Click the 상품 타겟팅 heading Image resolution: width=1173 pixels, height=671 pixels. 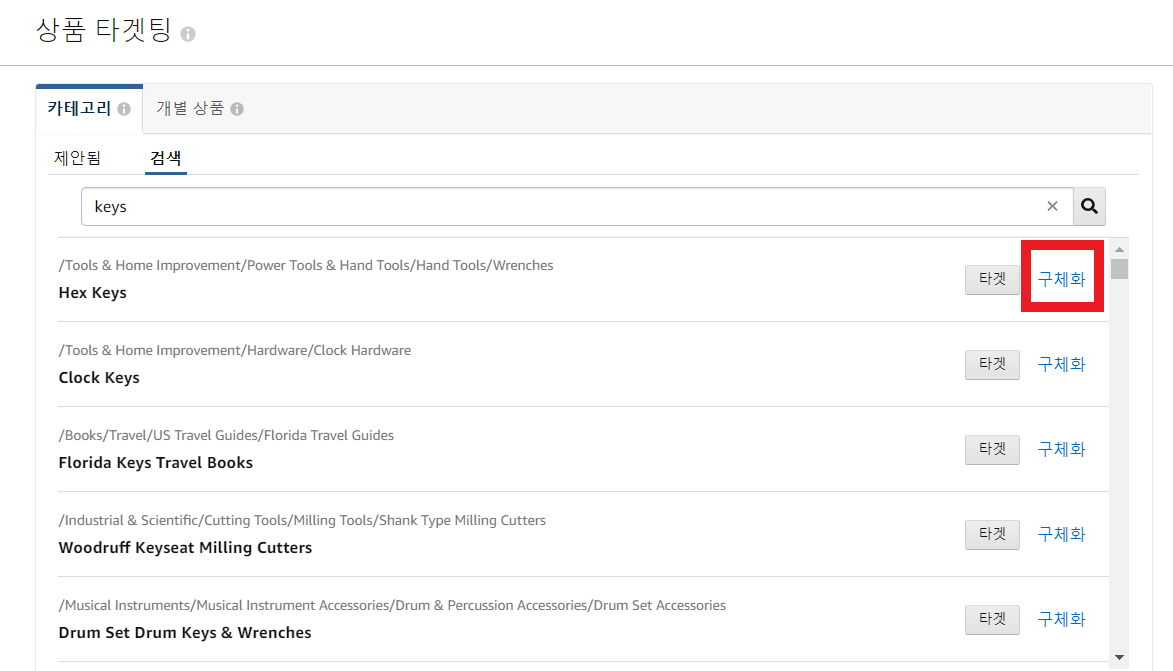(104, 30)
